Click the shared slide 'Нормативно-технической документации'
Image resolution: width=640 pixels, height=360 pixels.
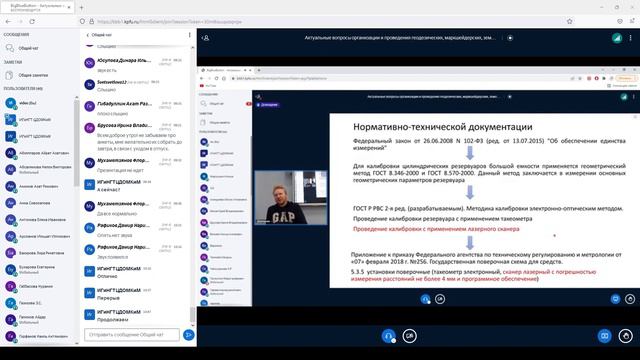[484, 200]
